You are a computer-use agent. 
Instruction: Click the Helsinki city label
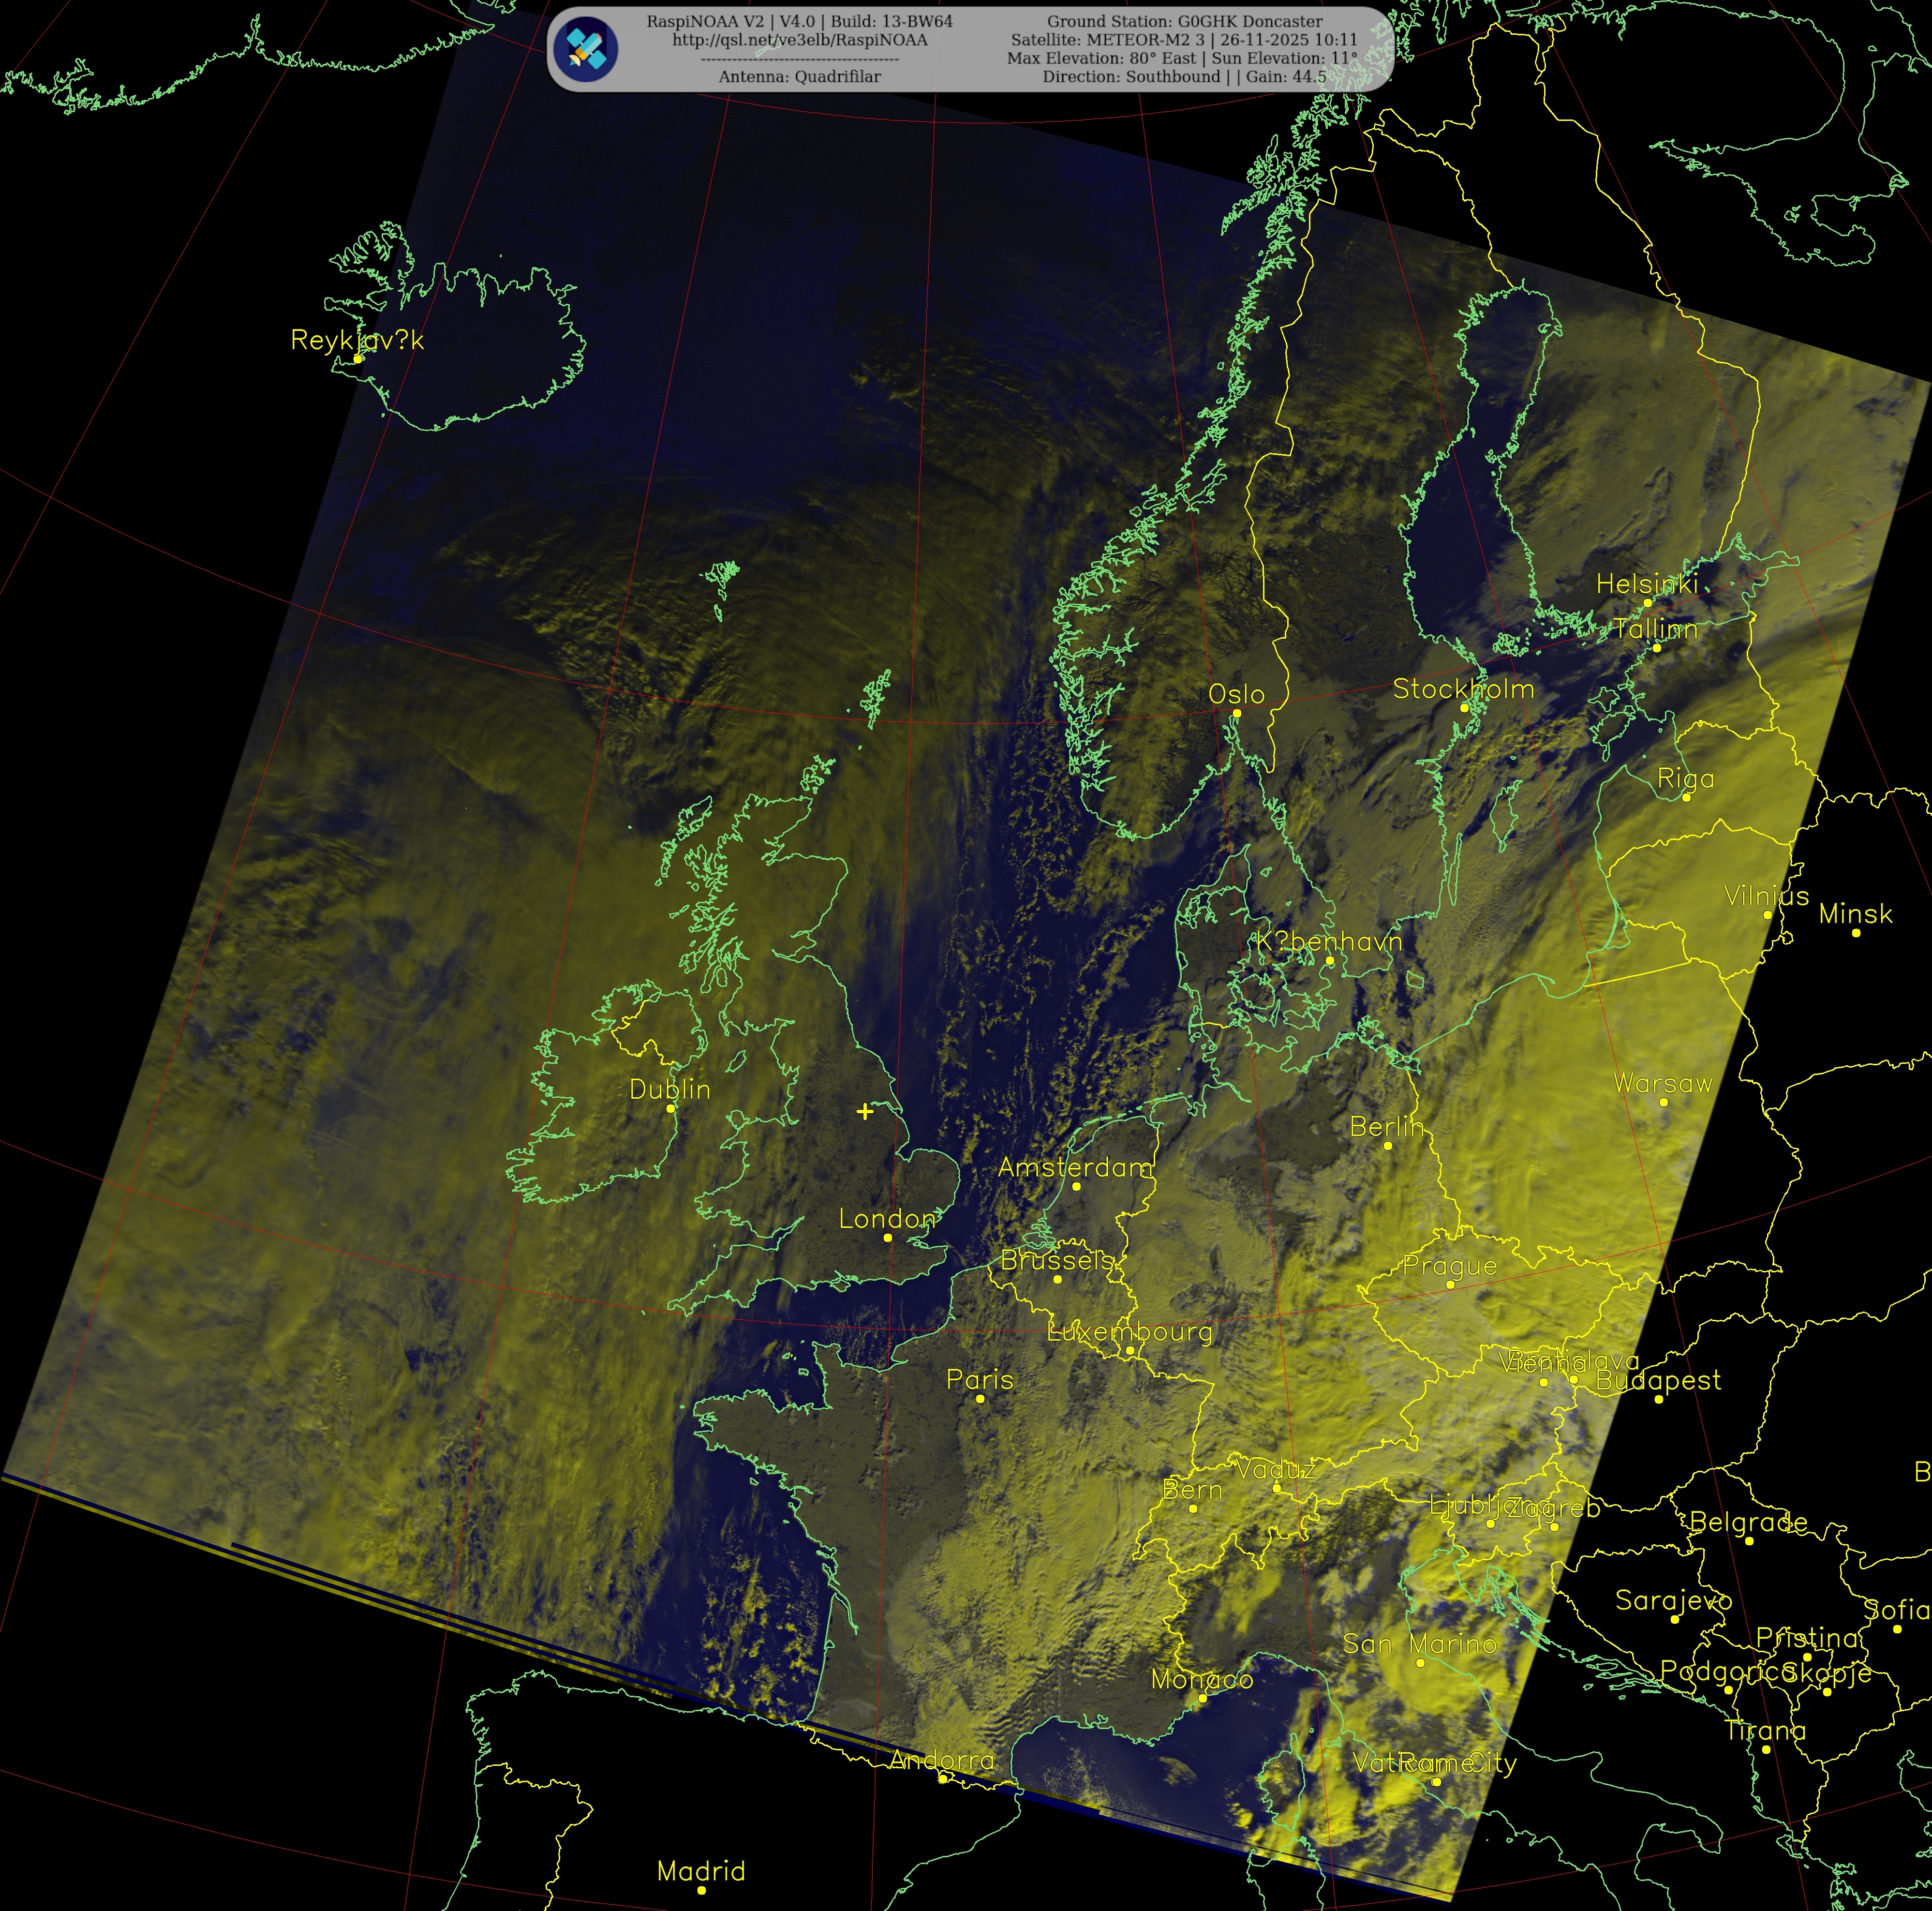[x=1646, y=584]
